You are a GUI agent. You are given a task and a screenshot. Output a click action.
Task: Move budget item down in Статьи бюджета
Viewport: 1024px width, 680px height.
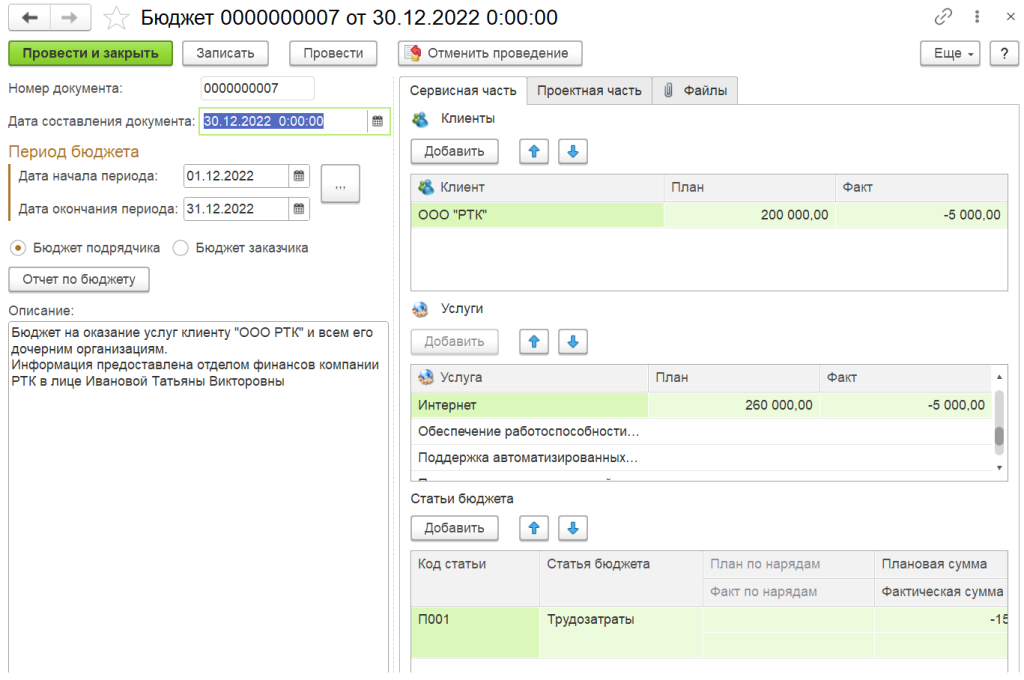point(573,528)
